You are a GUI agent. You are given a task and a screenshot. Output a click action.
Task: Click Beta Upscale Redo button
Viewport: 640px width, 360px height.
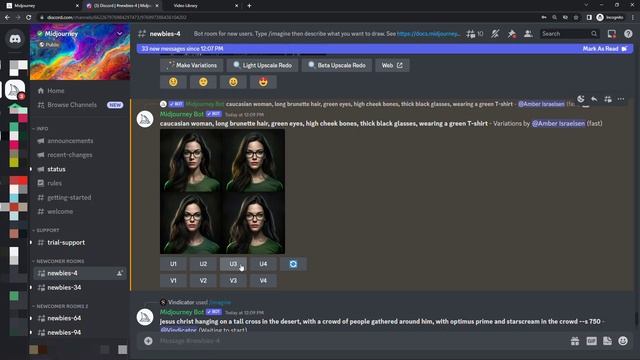point(337,65)
